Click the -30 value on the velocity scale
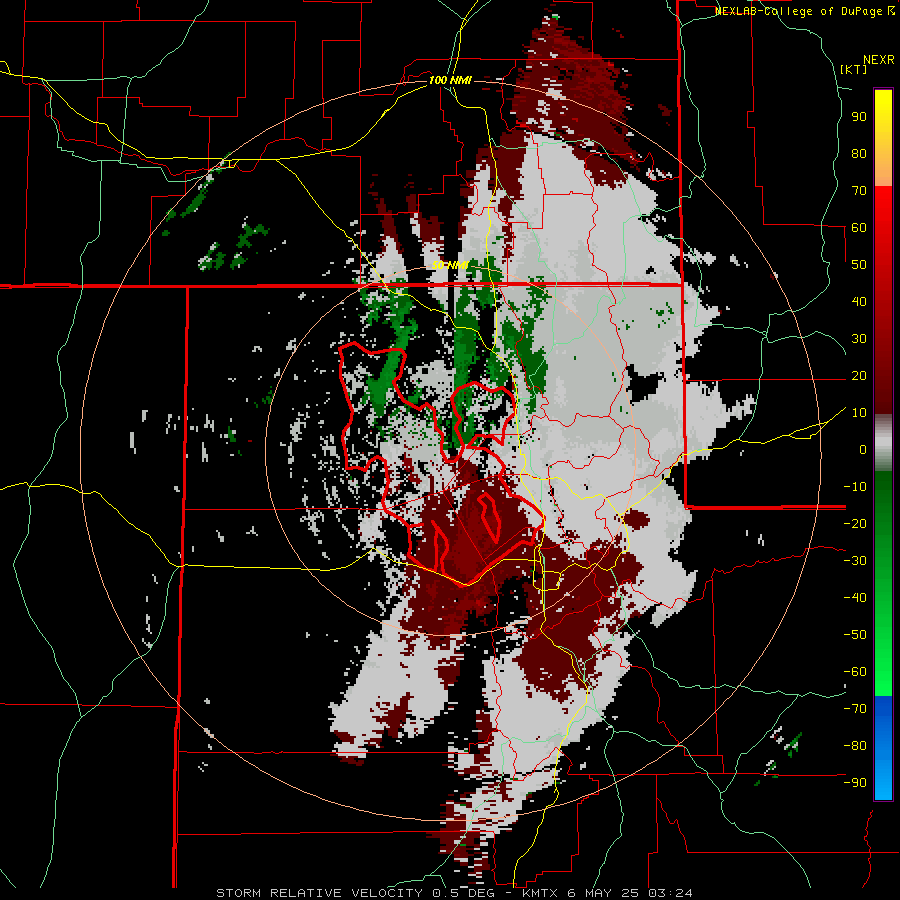Image resolution: width=900 pixels, height=900 pixels. [x=855, y=561]
